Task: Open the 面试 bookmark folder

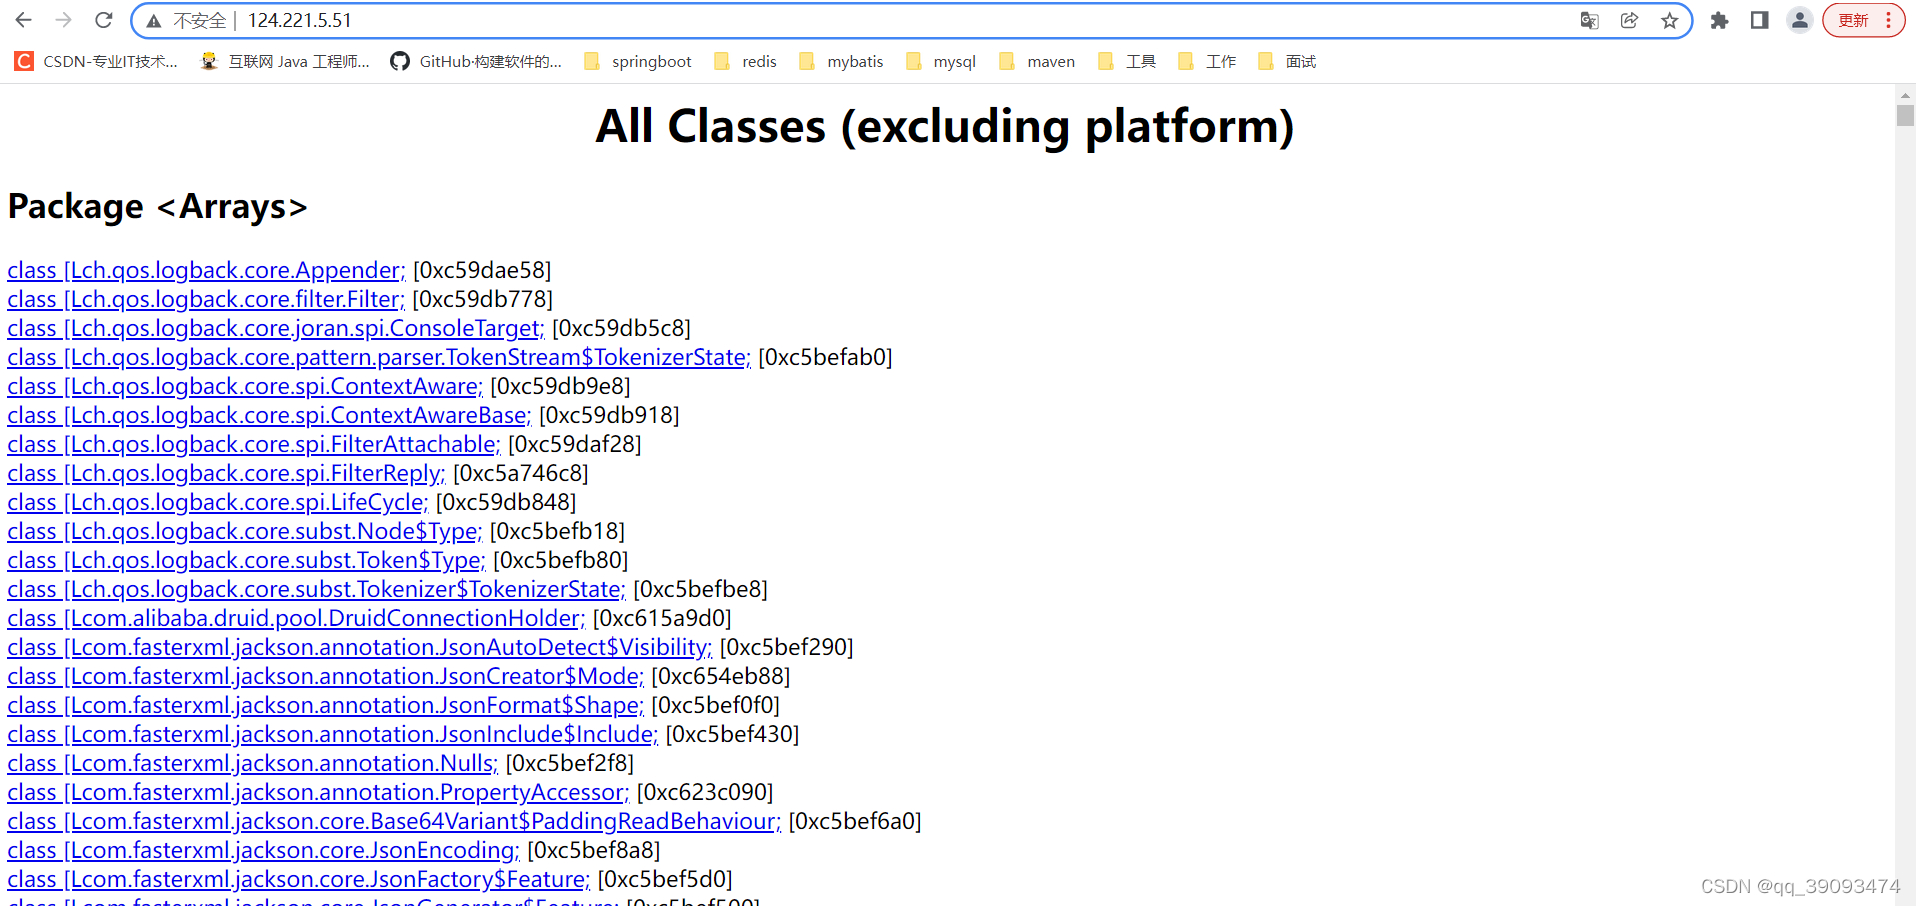Action: (1287, 62)
